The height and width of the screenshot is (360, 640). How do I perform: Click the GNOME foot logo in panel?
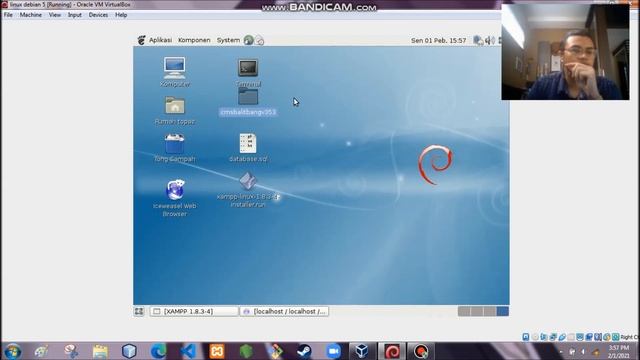pos(142,40)
